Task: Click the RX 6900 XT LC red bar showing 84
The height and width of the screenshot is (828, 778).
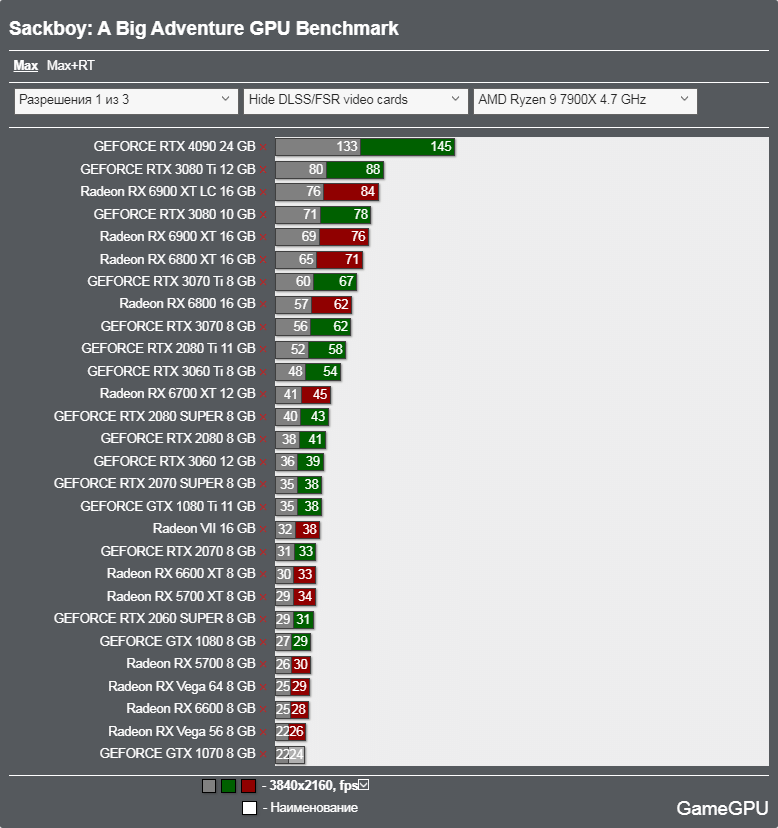Action: pyautogui.click(x=351, y=192)
